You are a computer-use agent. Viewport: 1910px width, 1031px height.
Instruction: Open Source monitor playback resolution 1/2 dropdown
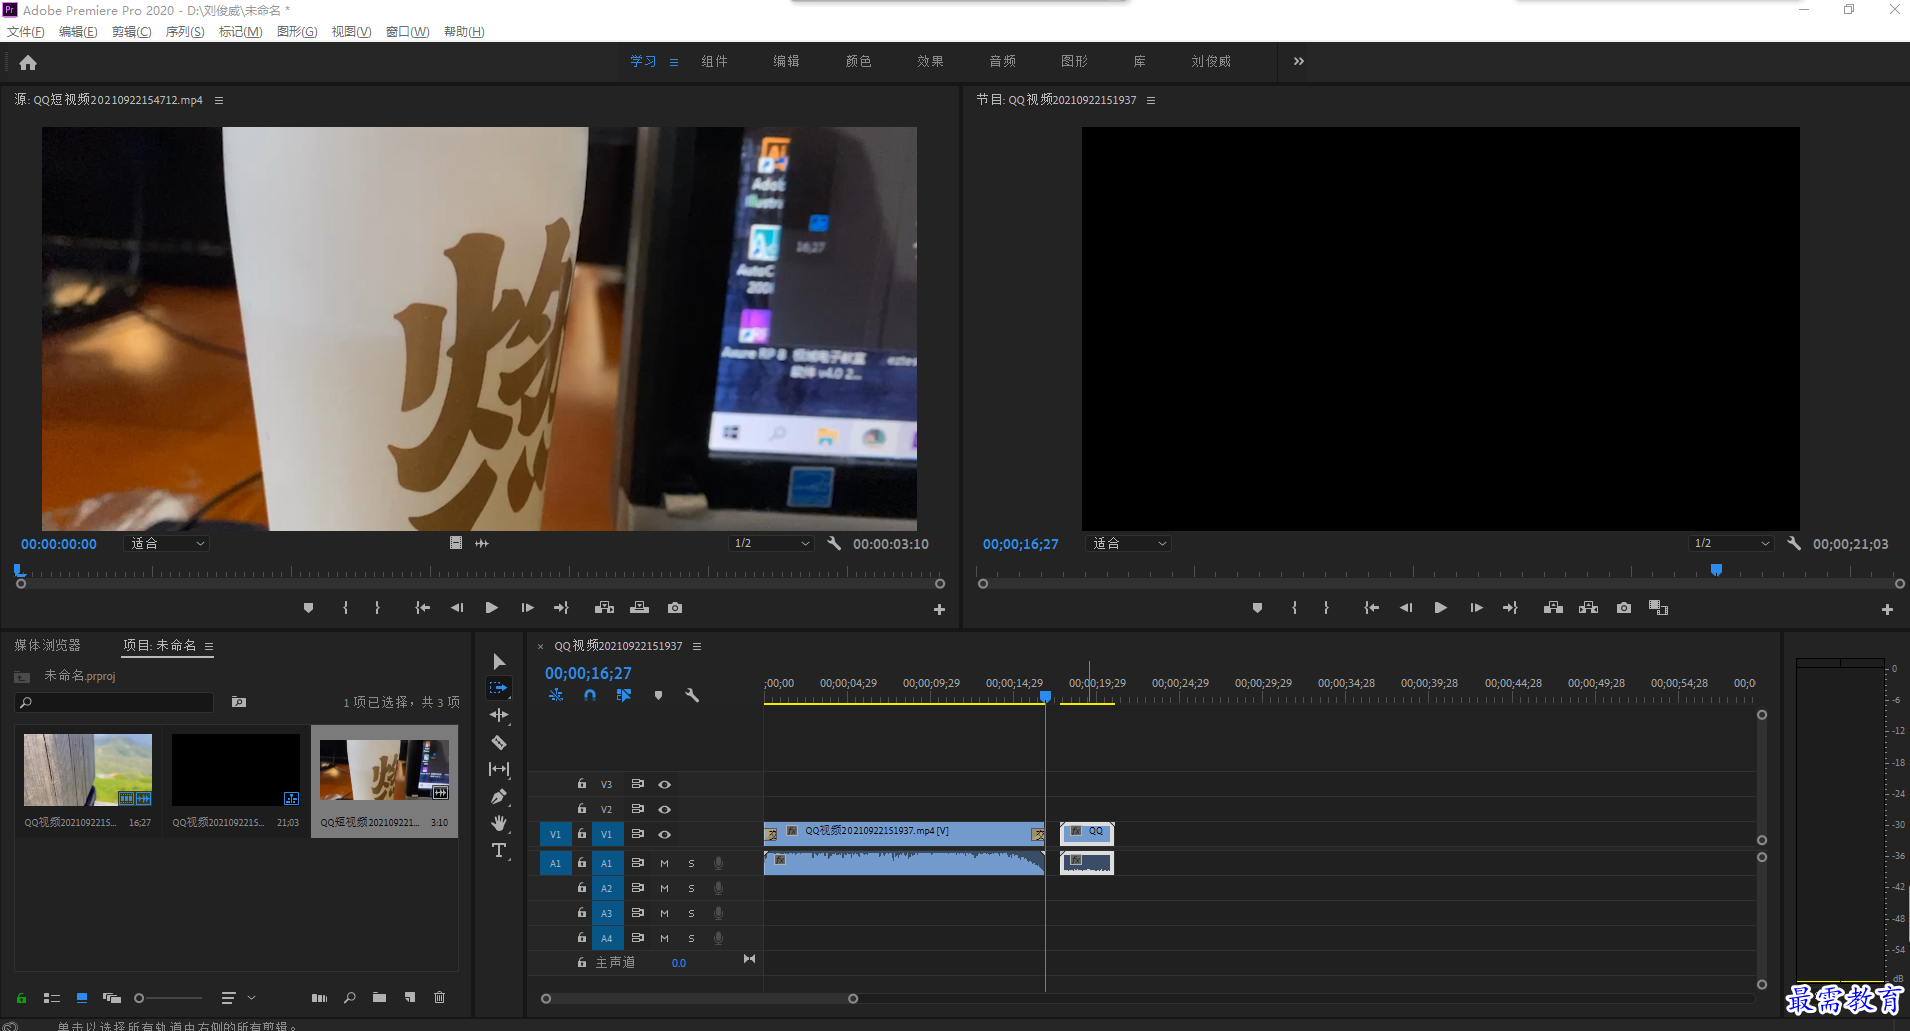771,543
